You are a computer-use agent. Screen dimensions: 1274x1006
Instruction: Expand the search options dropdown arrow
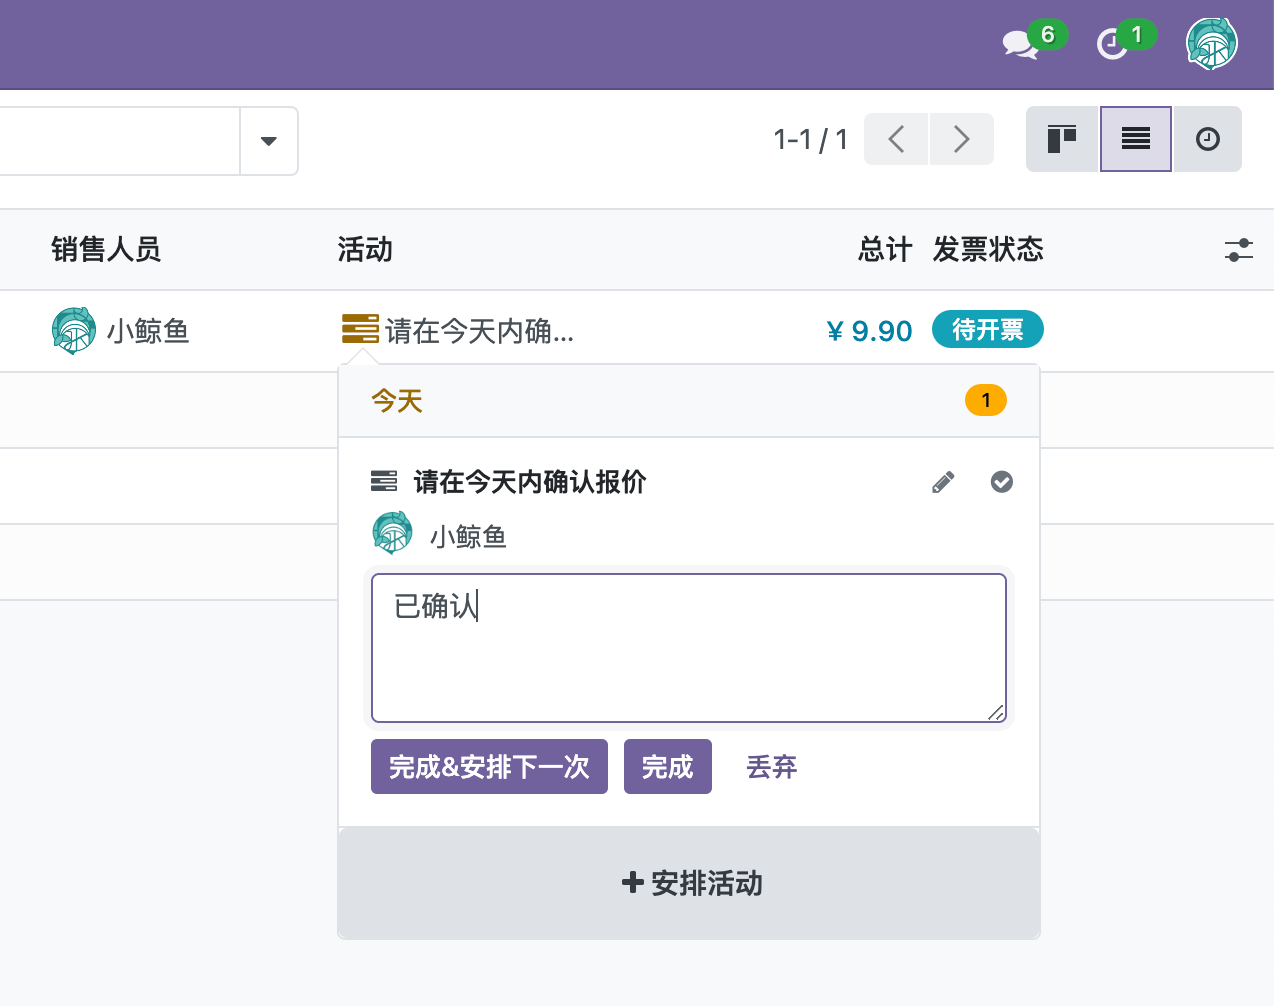(268, 141)
